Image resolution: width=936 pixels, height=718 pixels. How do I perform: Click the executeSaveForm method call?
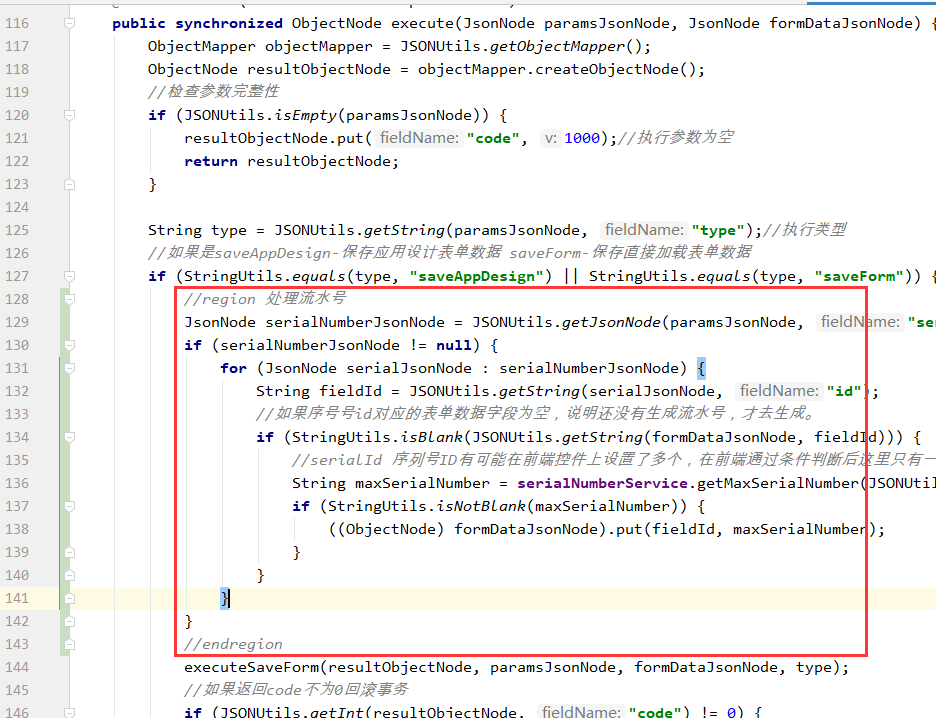pos(255,667)
